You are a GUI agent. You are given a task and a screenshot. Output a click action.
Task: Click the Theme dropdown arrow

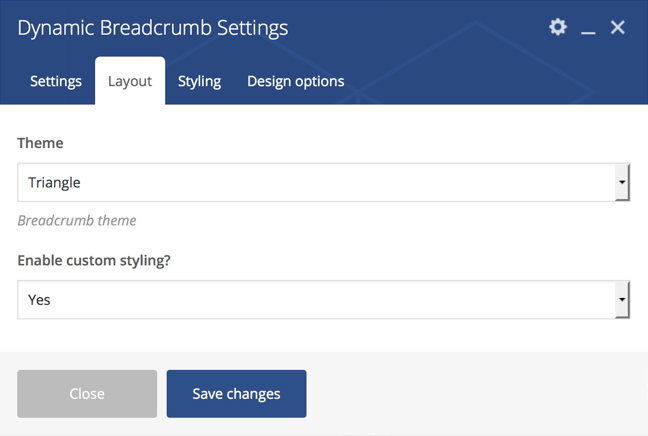(x=622, y=183)
